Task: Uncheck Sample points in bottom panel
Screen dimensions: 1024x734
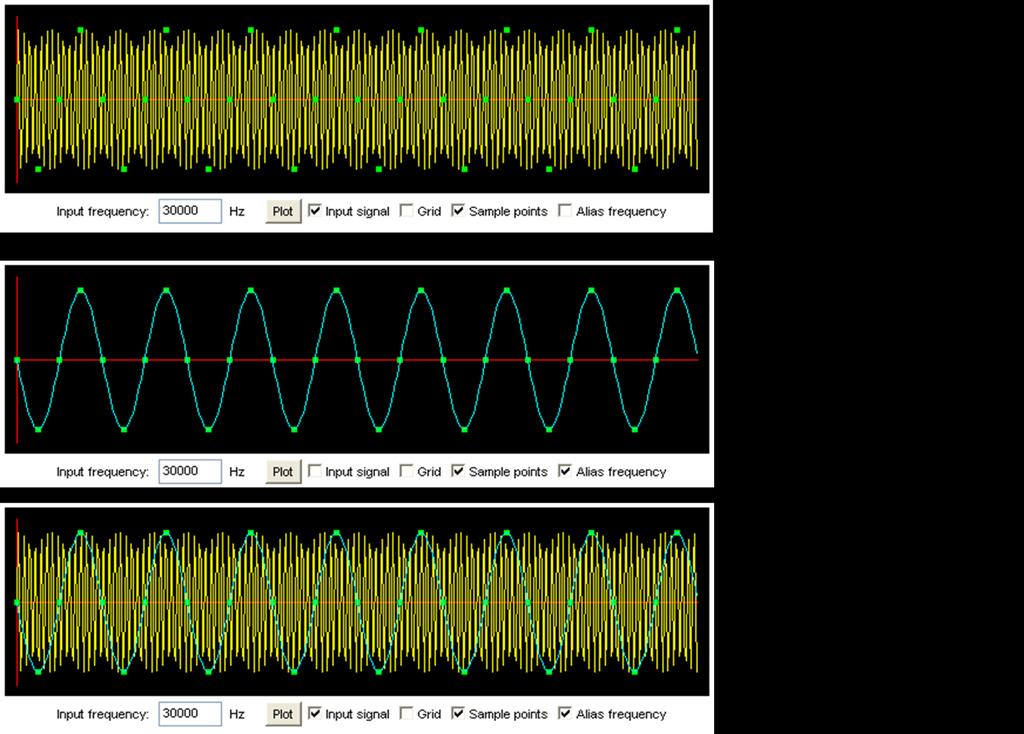Action: pos(458,713)
